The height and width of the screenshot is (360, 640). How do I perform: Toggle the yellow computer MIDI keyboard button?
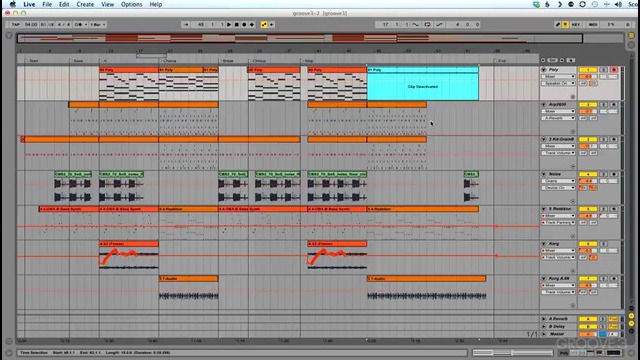(x=565, y=24)
